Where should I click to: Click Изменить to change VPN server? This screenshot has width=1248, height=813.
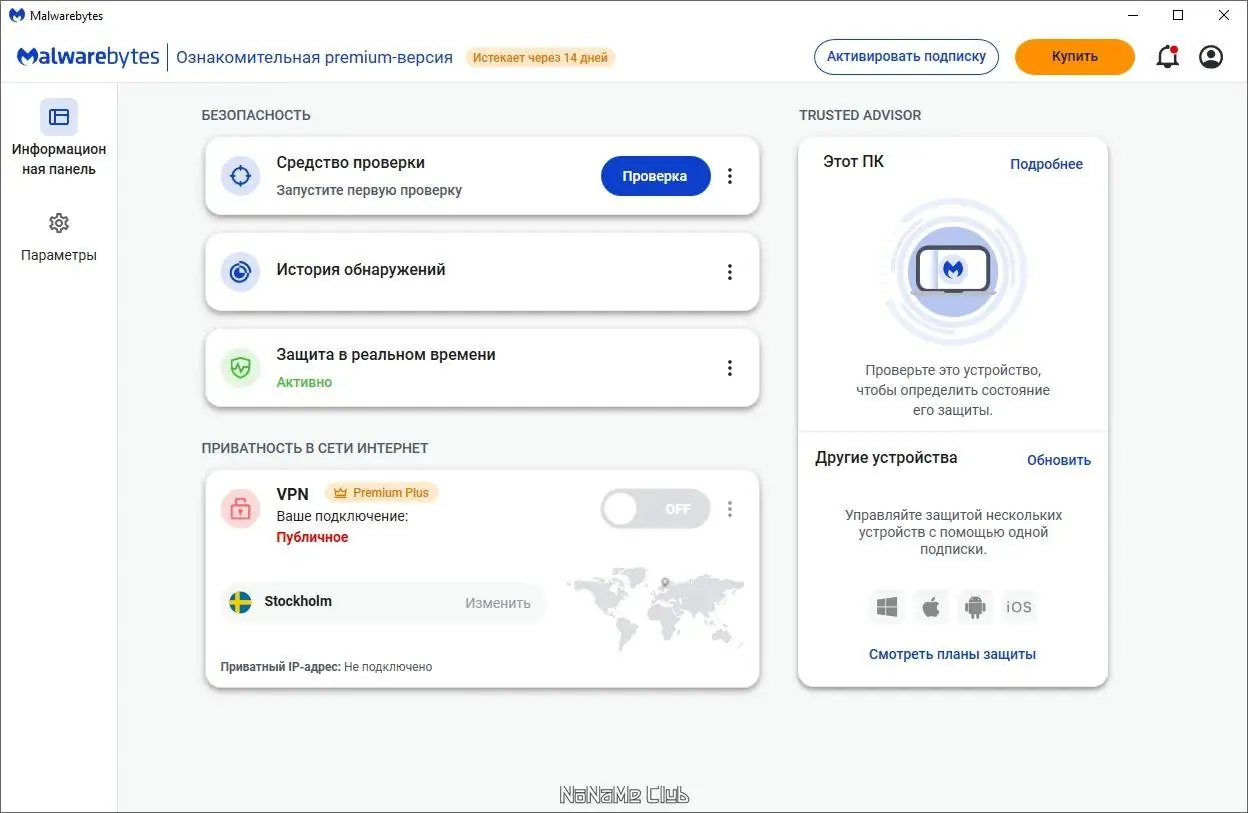(x=497, y=603)
